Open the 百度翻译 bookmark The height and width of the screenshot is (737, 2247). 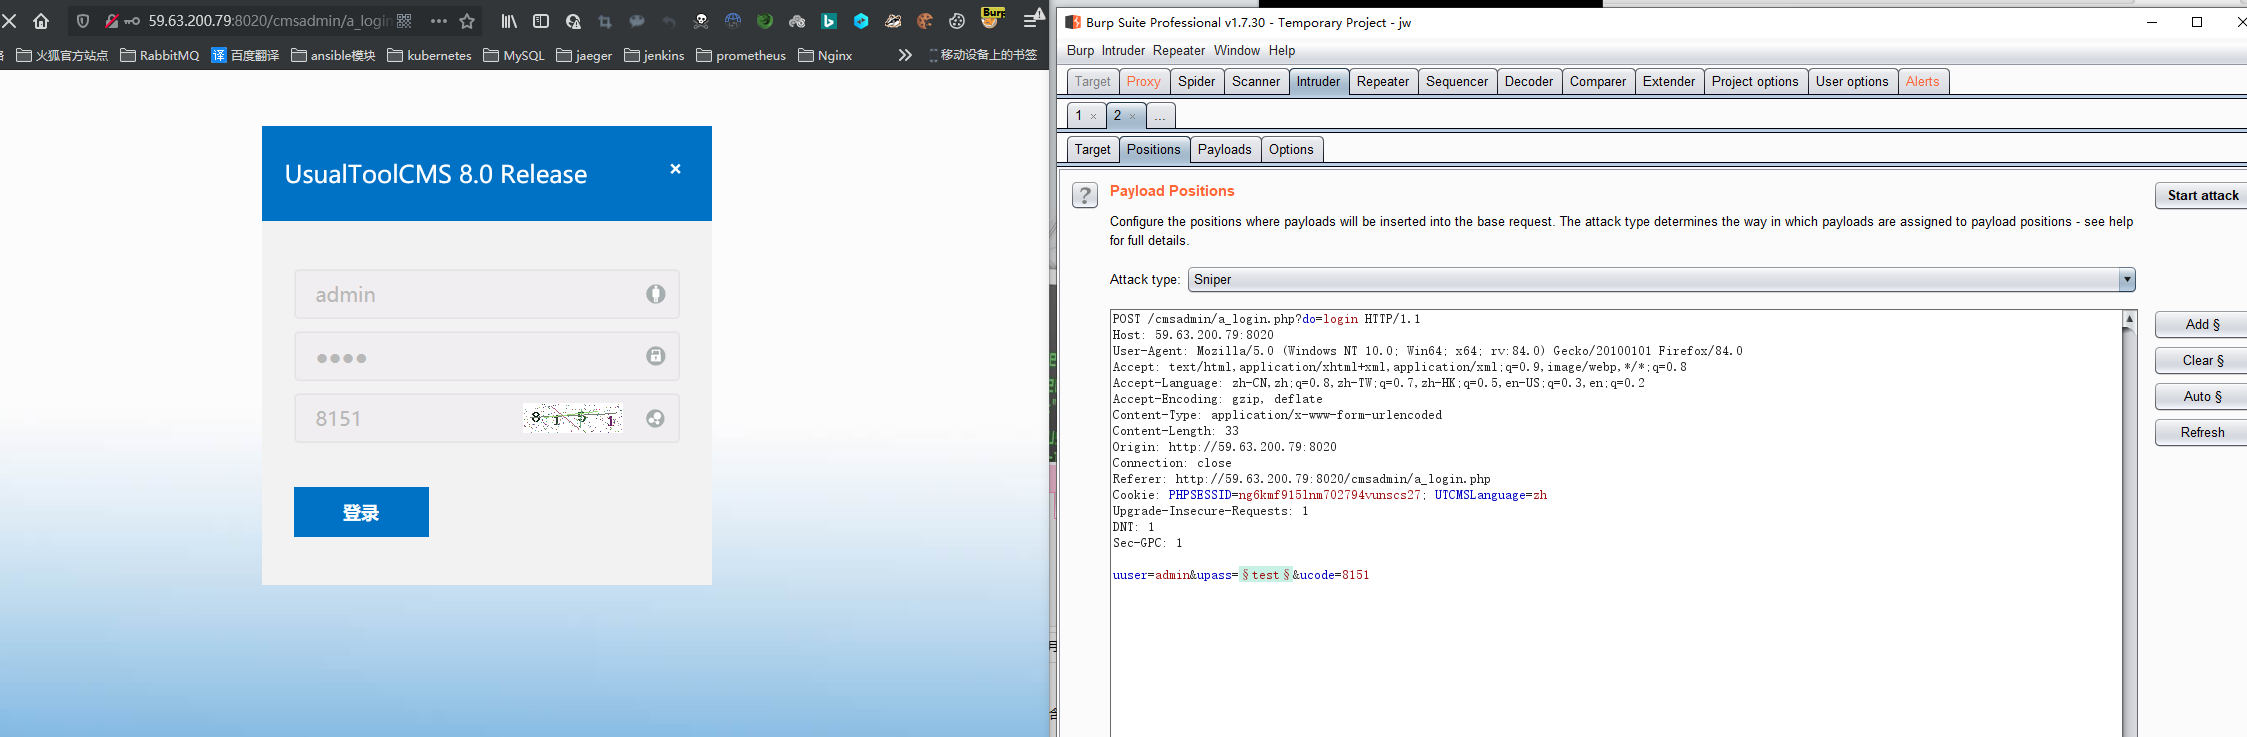tap(245, 55)
